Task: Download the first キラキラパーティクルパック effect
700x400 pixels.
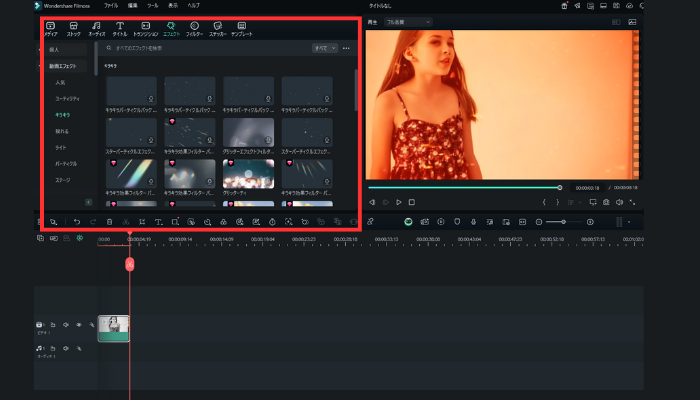Action: point(151,99)
